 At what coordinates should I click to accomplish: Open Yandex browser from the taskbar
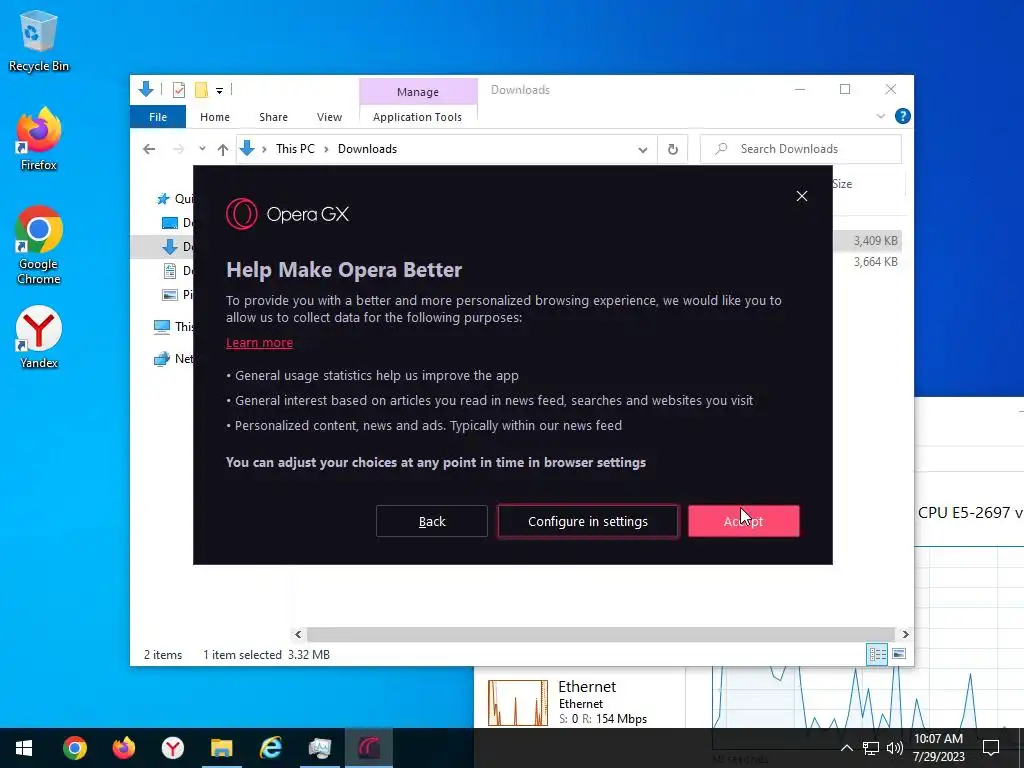coord(172,748)
